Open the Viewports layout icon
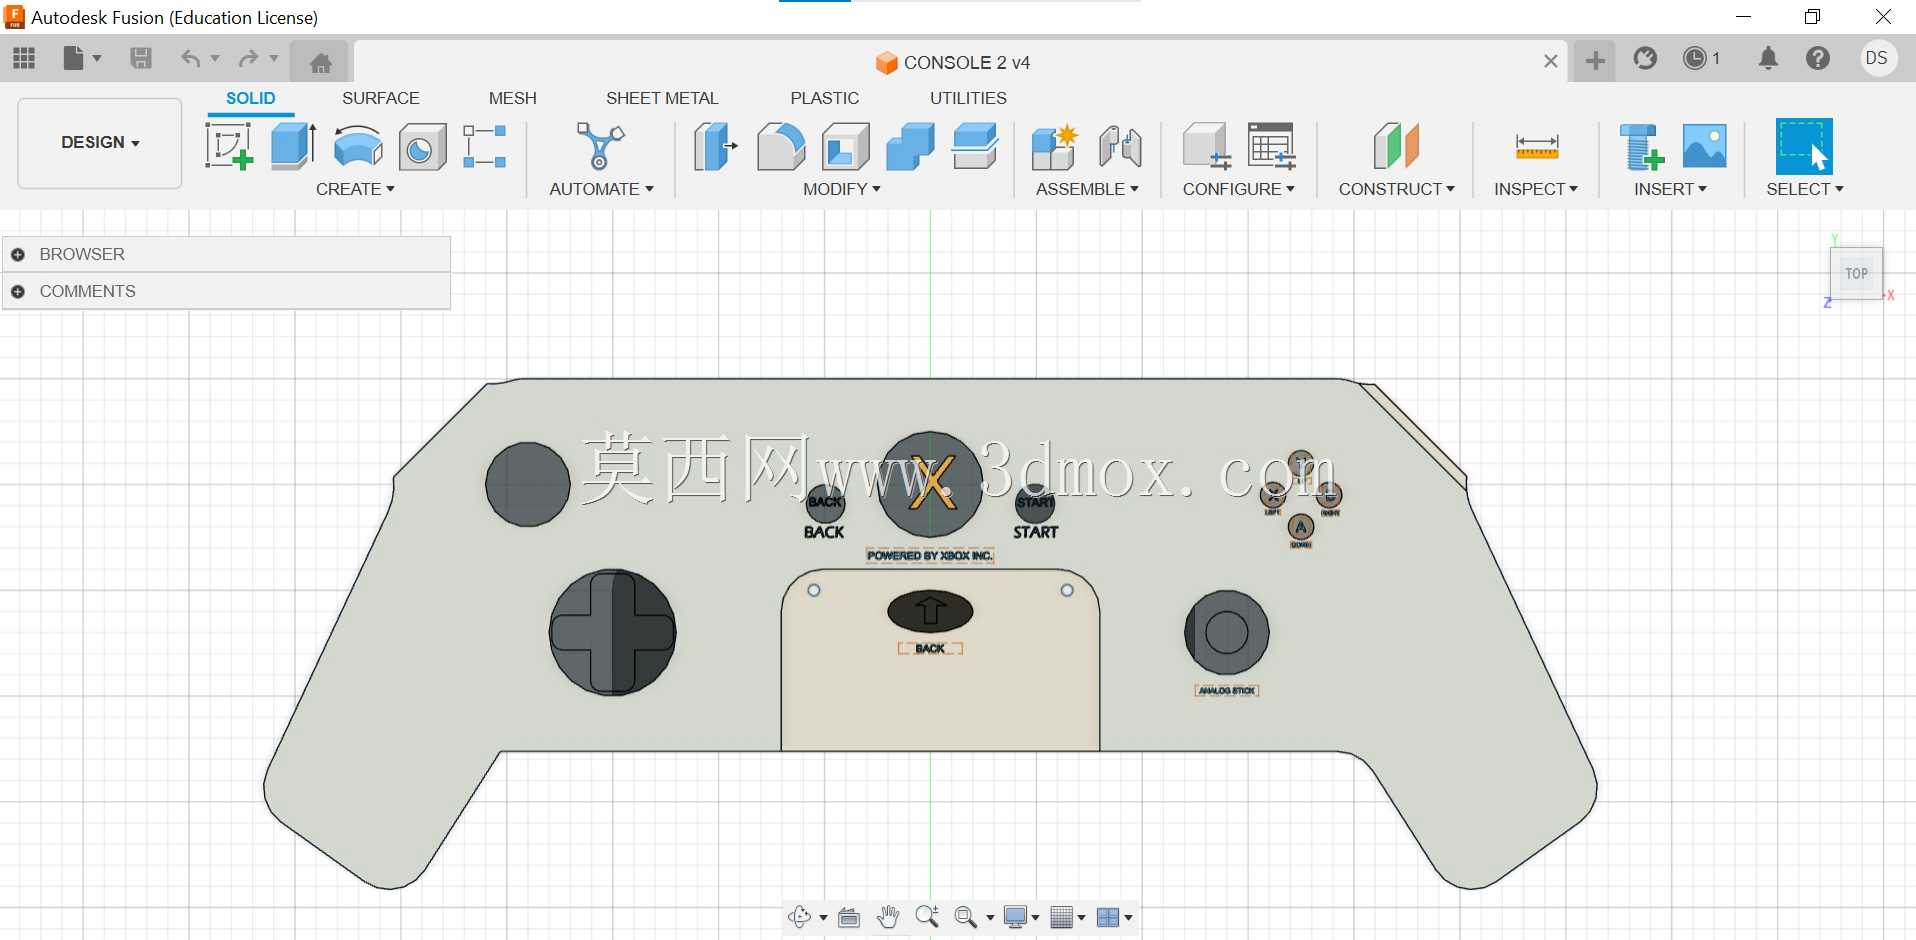 1108,917
